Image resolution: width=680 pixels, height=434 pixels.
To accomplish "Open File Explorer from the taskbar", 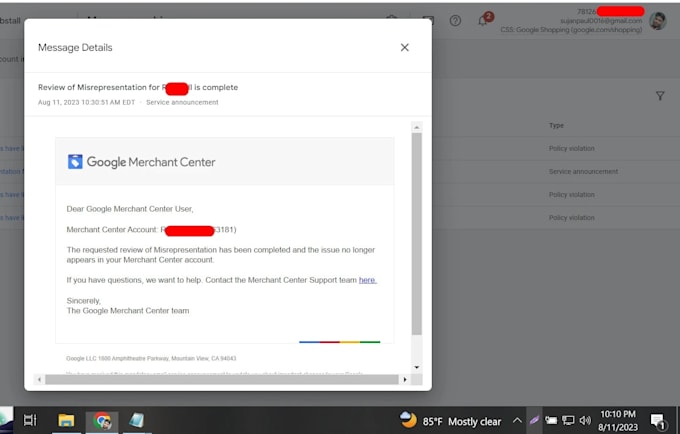I will [66, 420].
